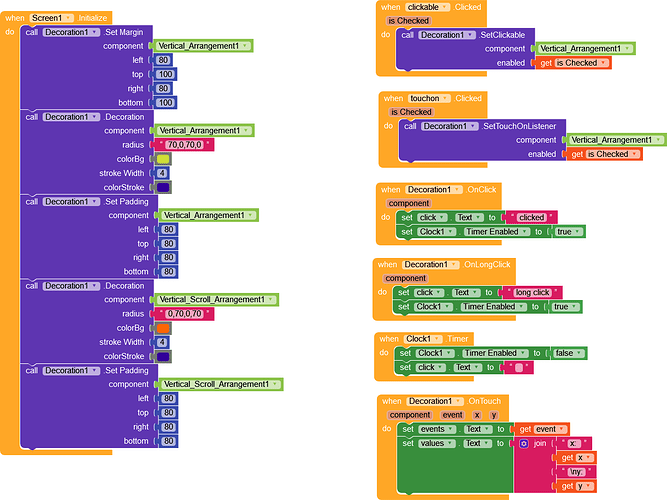
Task: Edit the "clicked" text string
Action: [531, 217]
